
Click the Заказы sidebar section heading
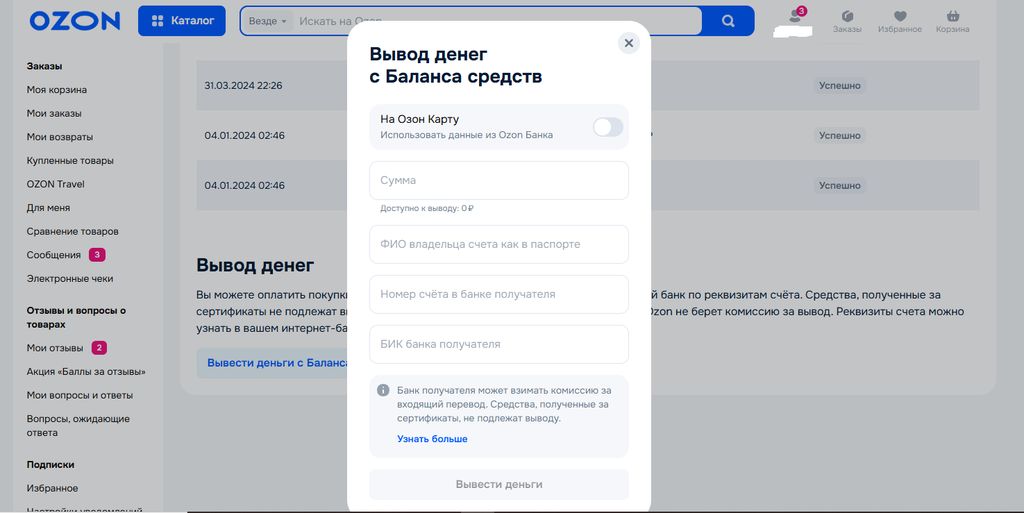click(44, 66)
